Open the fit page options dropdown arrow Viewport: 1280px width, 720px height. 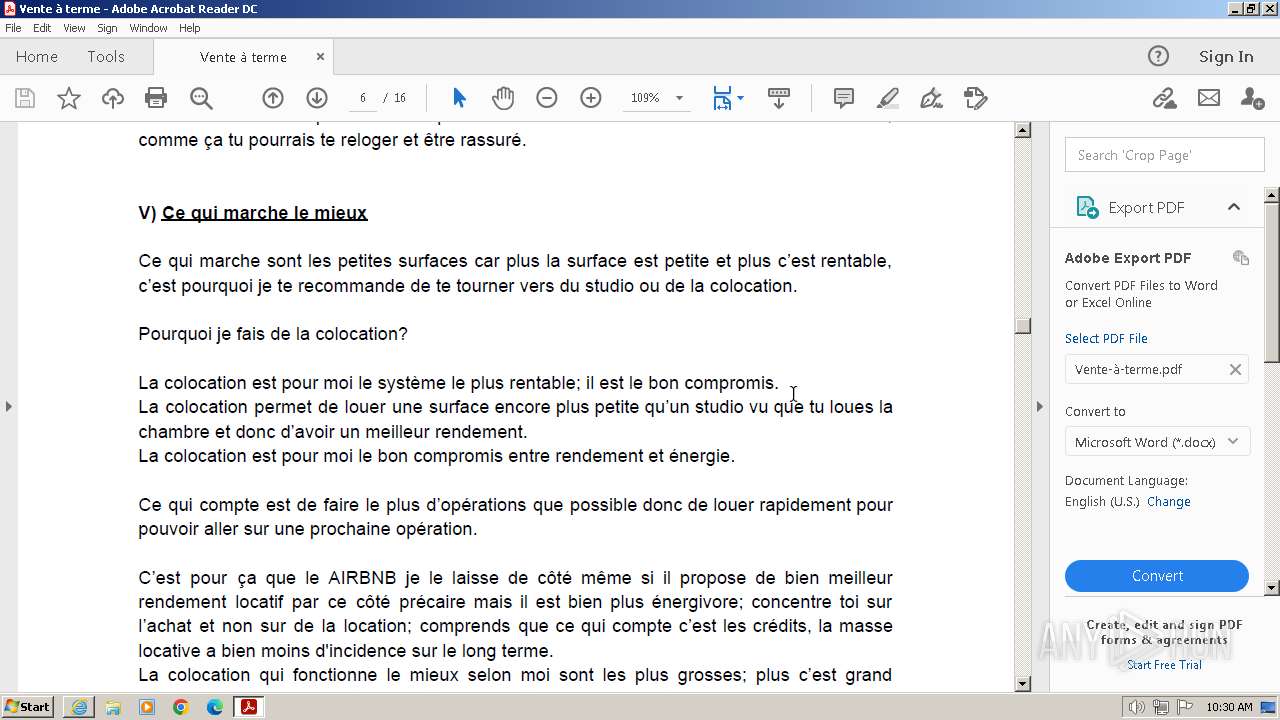point(740,98)
